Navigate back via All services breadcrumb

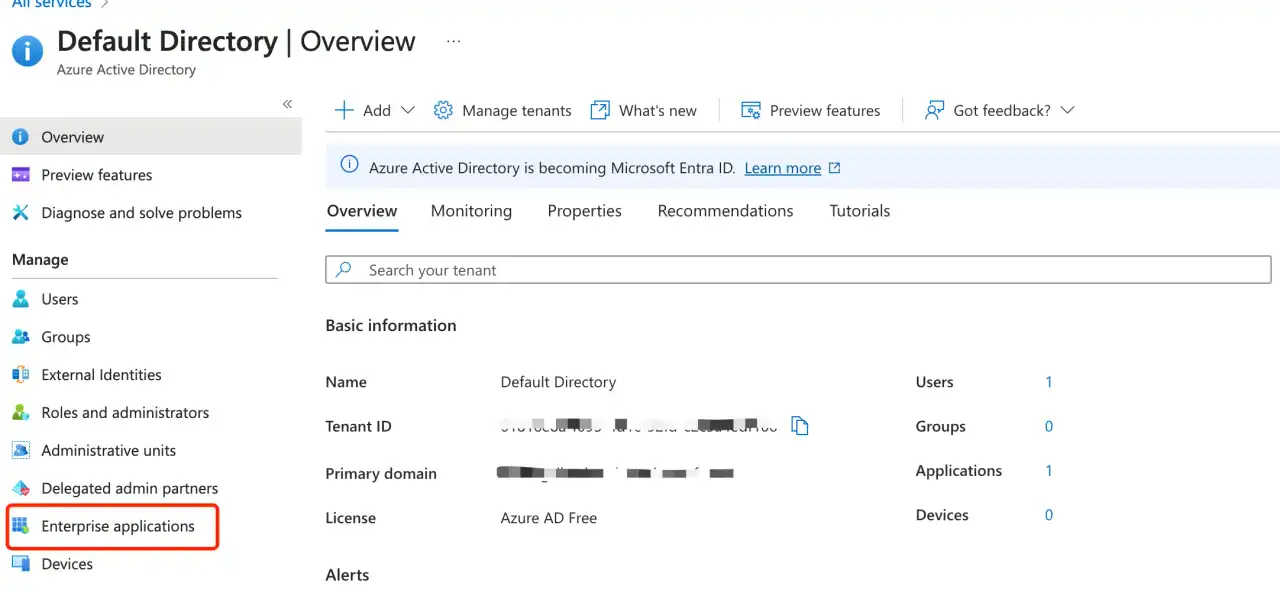click(50, 4)
